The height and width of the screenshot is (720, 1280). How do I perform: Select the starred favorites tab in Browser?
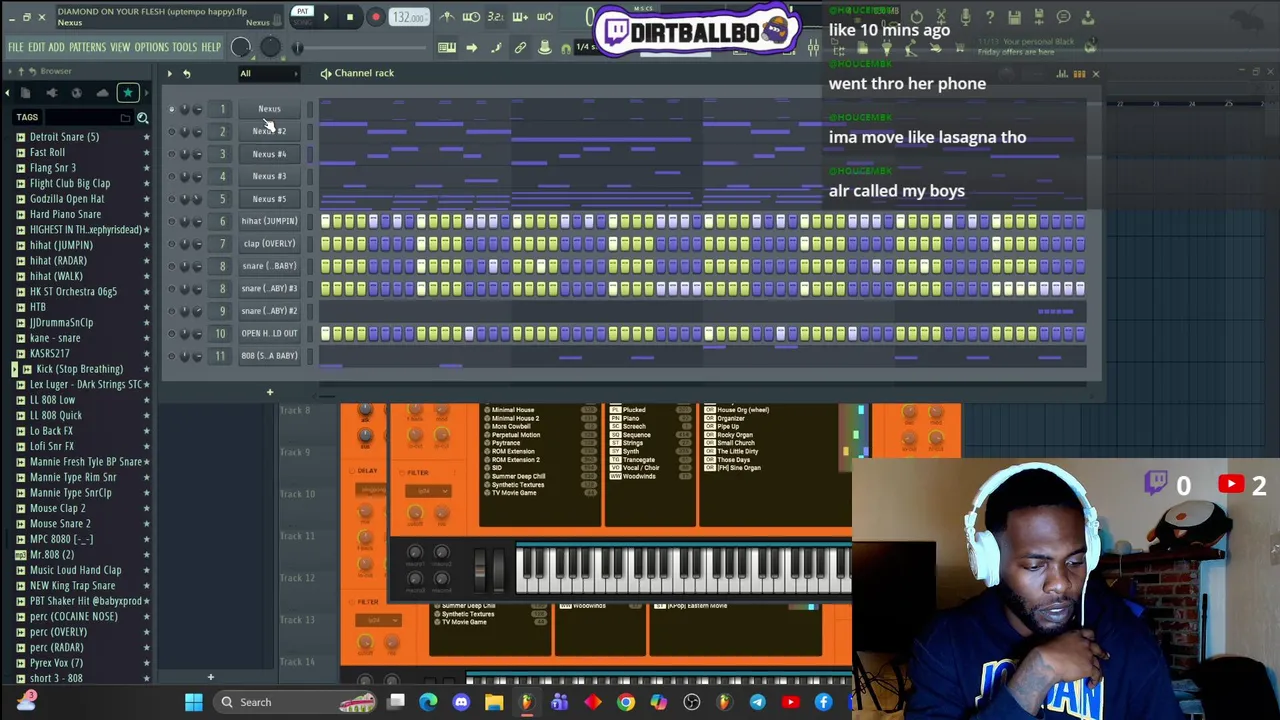pos(128,93)
